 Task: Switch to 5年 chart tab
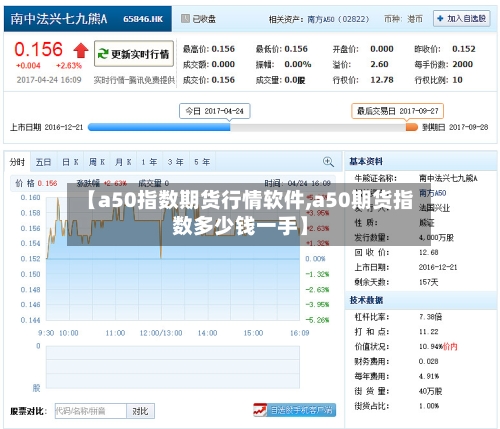[x=202, y=162]
